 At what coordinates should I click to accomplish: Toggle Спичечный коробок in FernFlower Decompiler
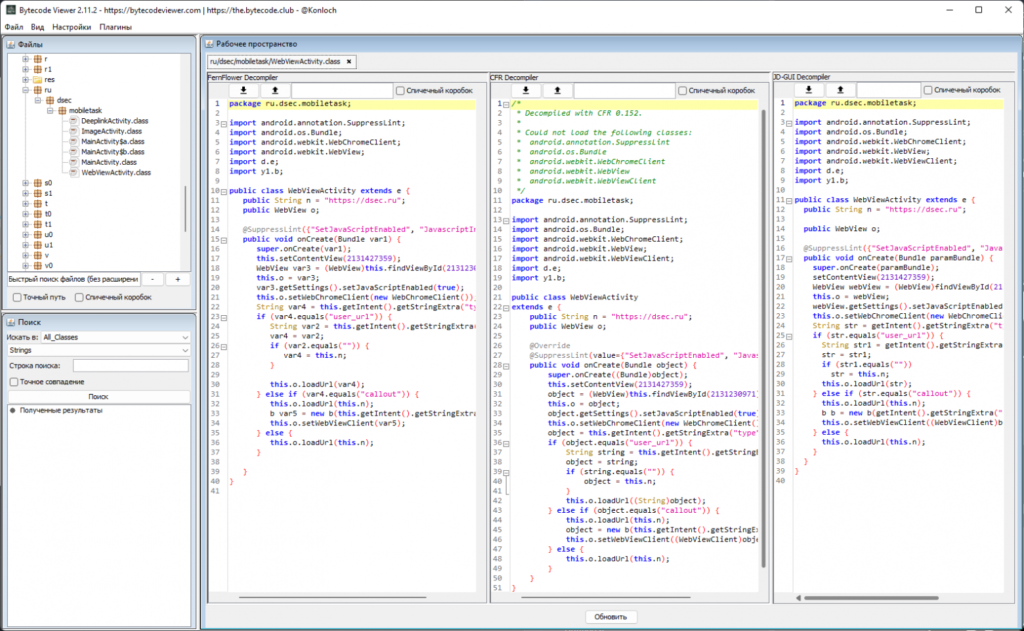tap(400, 91)
